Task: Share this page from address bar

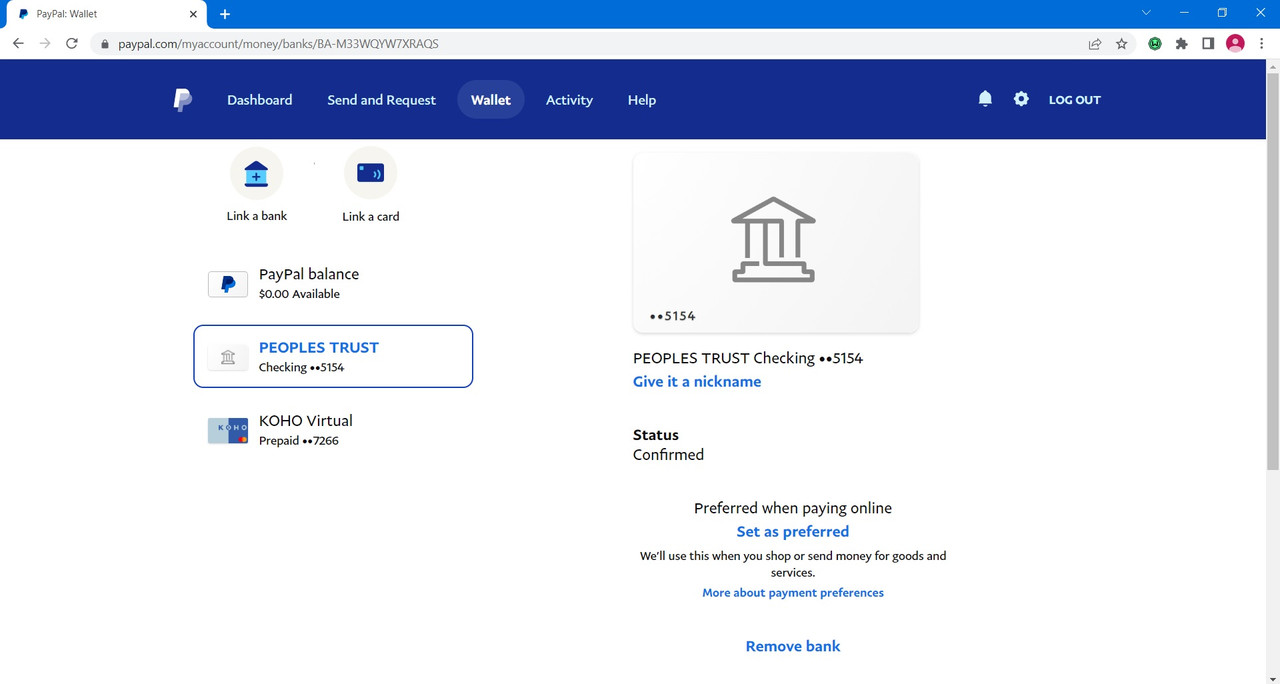Action: click(x=1095, y=44)
